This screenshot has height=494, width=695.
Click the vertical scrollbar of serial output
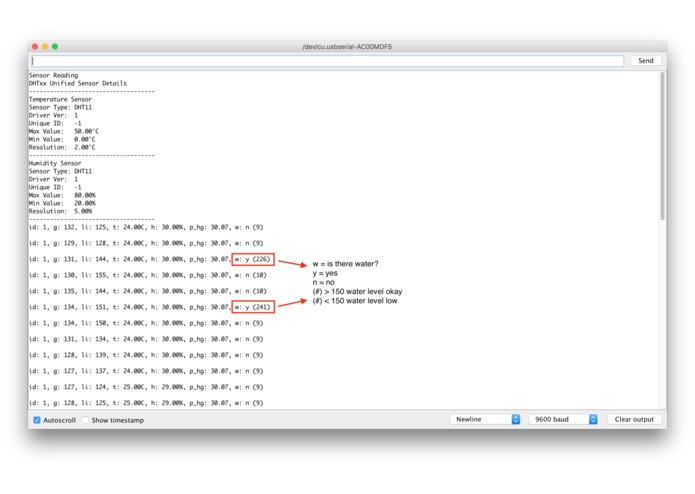(x=662, y=146)
